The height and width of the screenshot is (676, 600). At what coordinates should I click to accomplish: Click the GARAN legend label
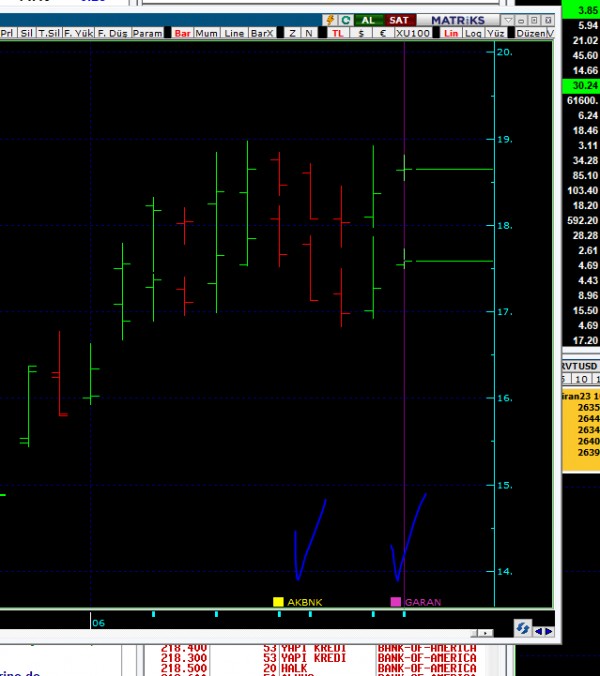pos(423,602)
